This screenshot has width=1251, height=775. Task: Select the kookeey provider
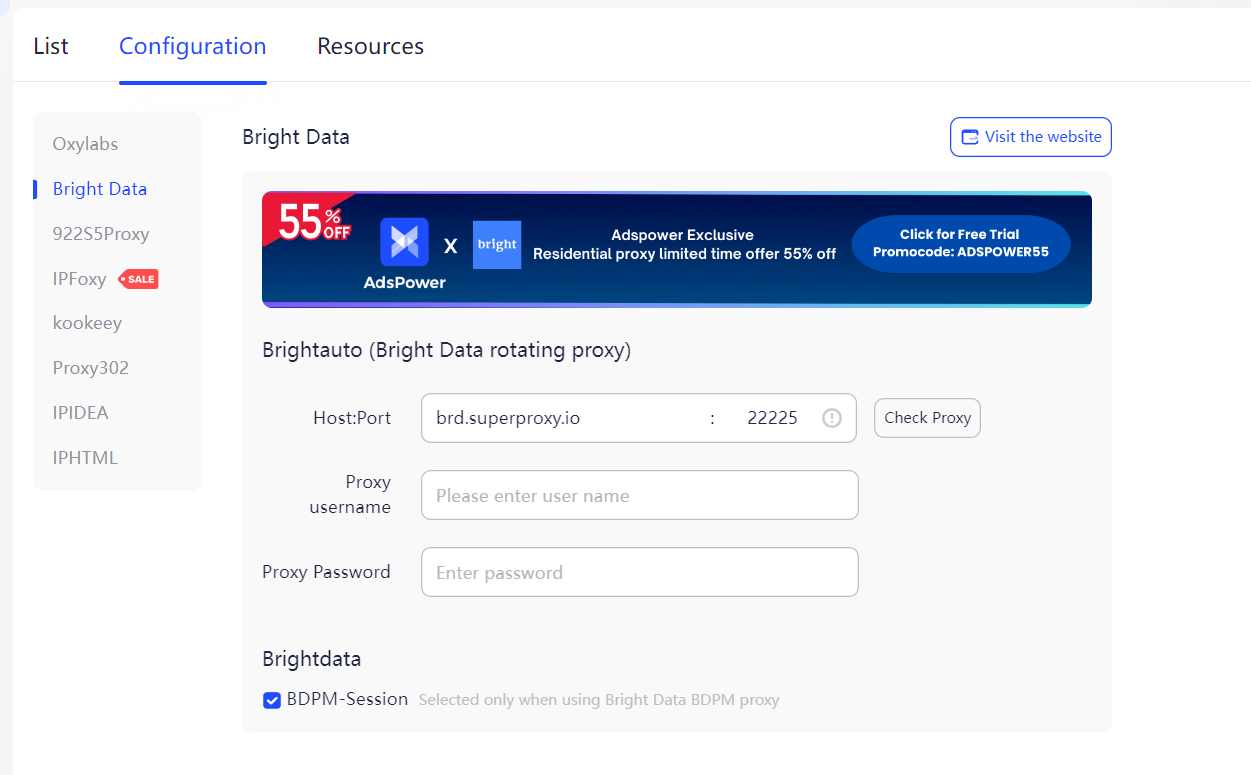pyautogui.click(x=87, y=323)
